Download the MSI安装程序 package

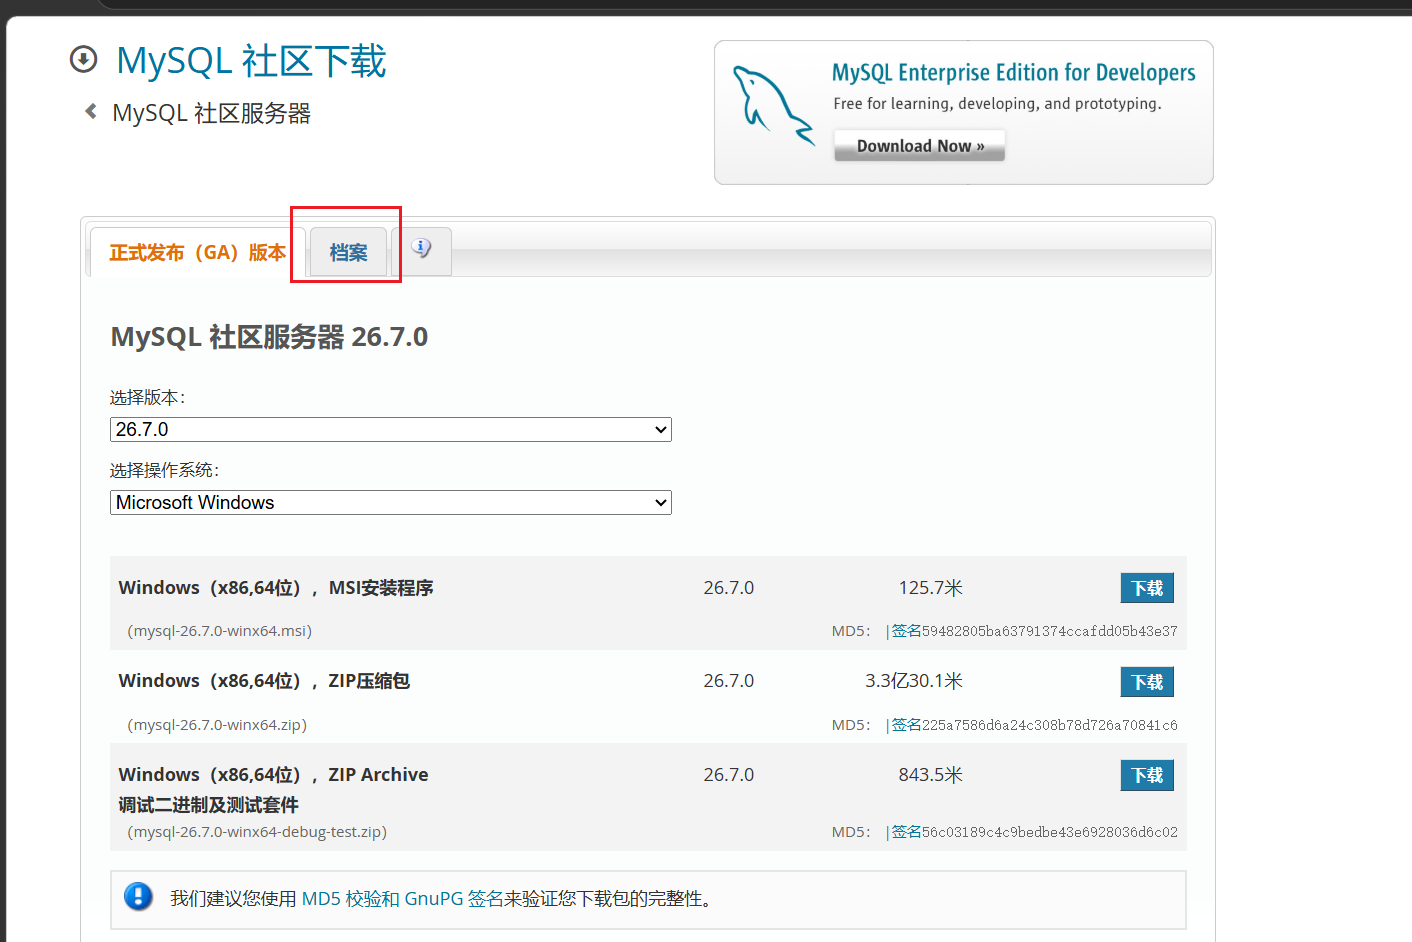pyautogui.click(x=1147, y=588)
